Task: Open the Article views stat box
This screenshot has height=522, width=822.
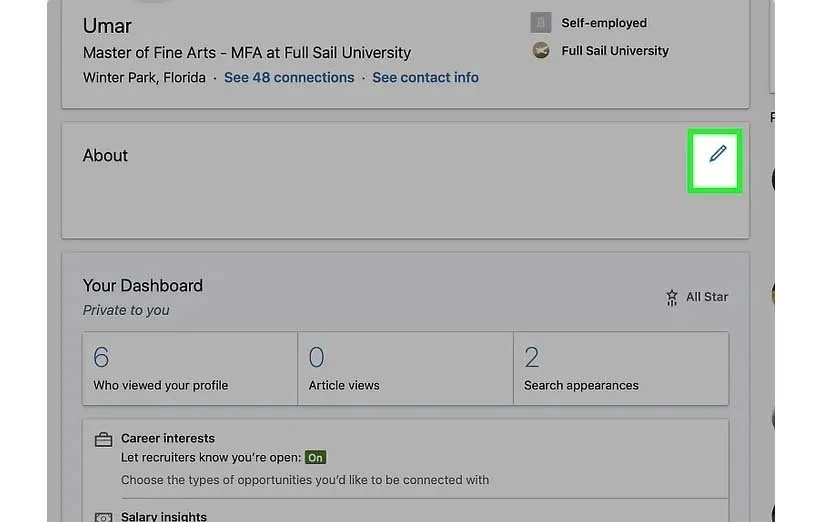Action: (405, 368)
